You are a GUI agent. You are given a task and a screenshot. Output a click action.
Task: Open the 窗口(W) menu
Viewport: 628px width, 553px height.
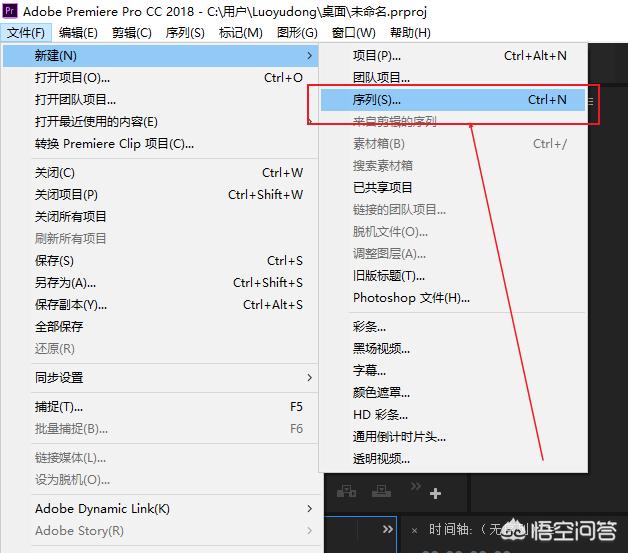pyautogui.click(x=354, y=33)
